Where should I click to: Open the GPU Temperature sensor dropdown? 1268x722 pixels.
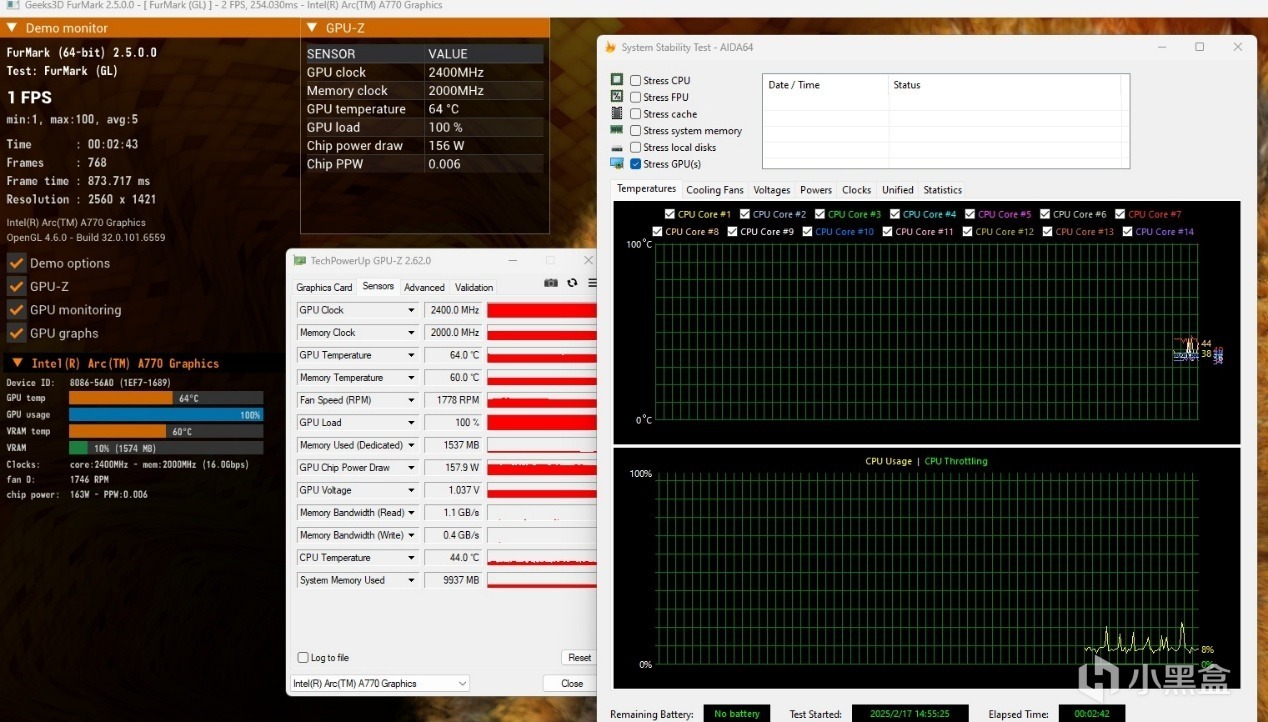click(410, 355)
